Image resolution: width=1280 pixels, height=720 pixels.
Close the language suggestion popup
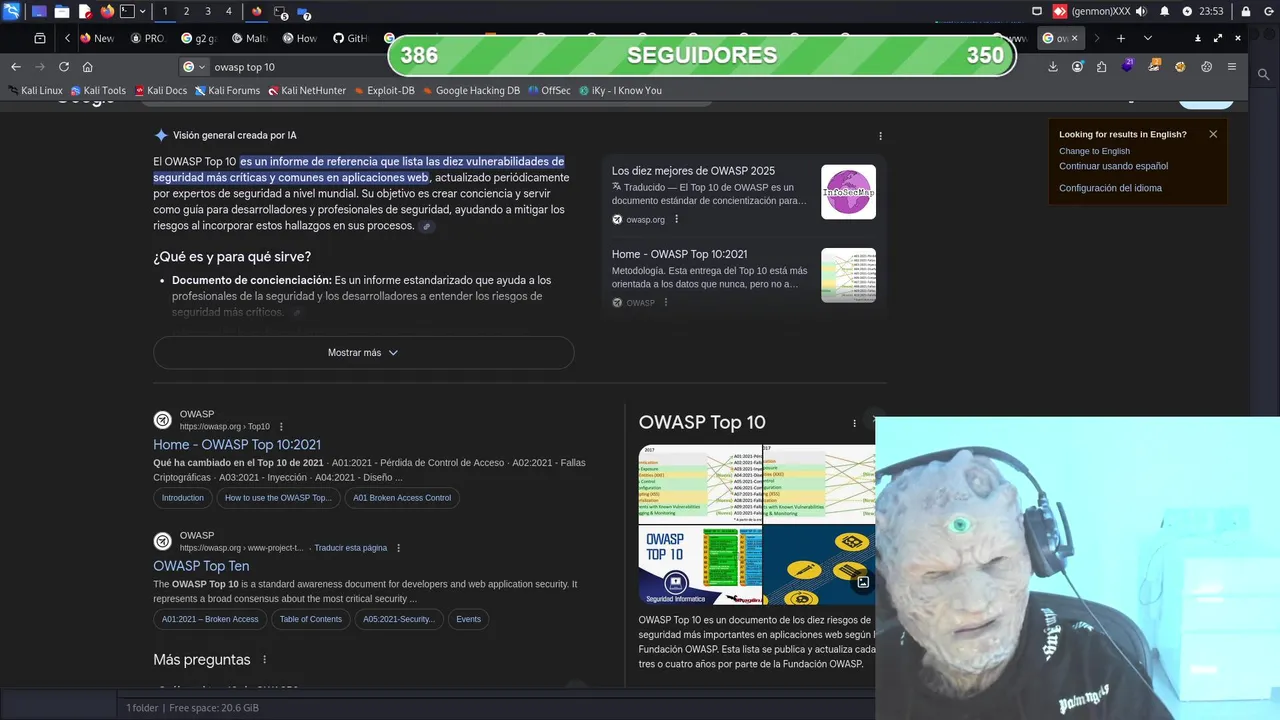[1213, 134]
